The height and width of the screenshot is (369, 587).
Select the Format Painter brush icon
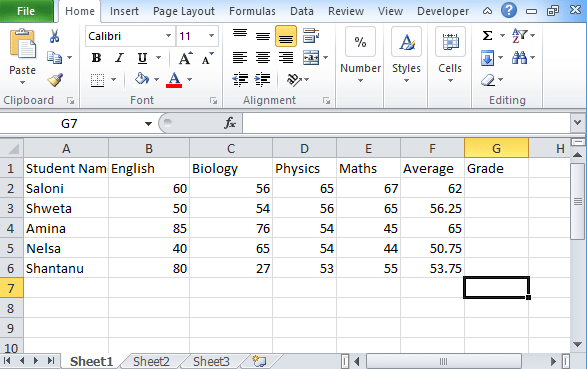coord(55,80)
